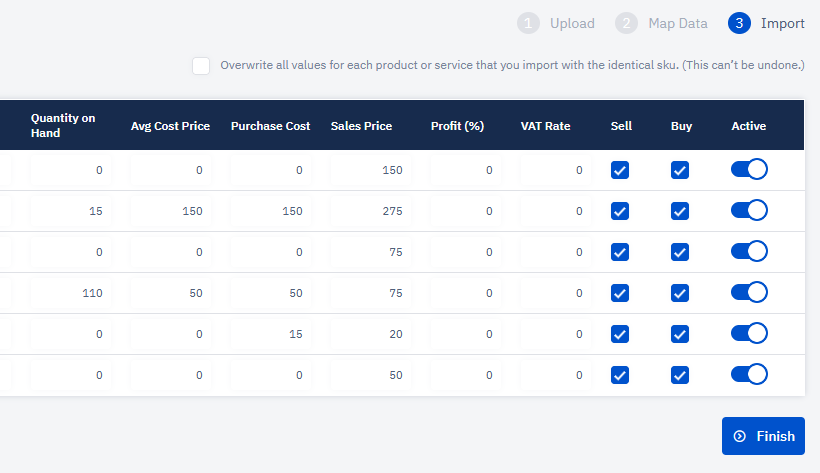Click the Sell column header
This screenshot has width=820, height=473.
[621, 126]
